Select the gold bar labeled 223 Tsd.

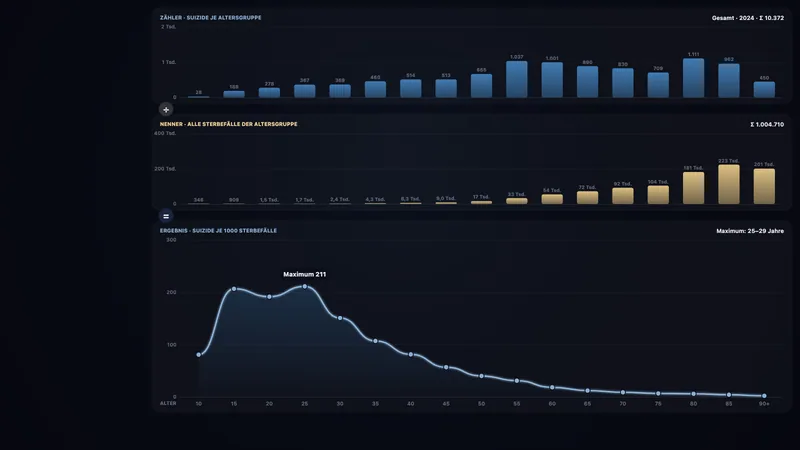coord(729,184)
